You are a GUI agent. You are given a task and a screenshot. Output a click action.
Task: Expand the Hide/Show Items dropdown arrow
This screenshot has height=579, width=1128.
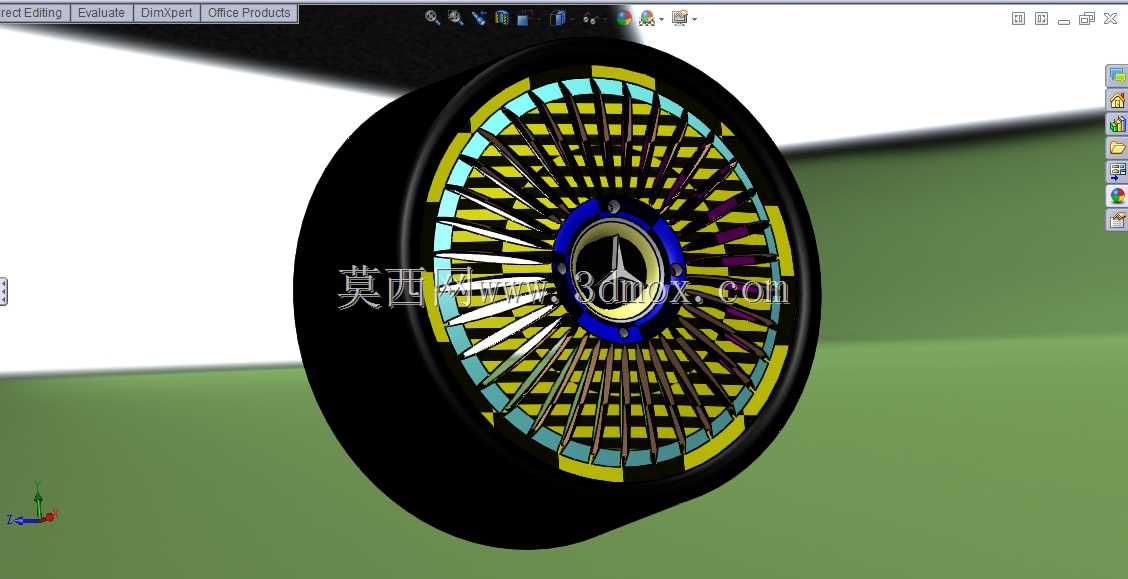point(604,19)
